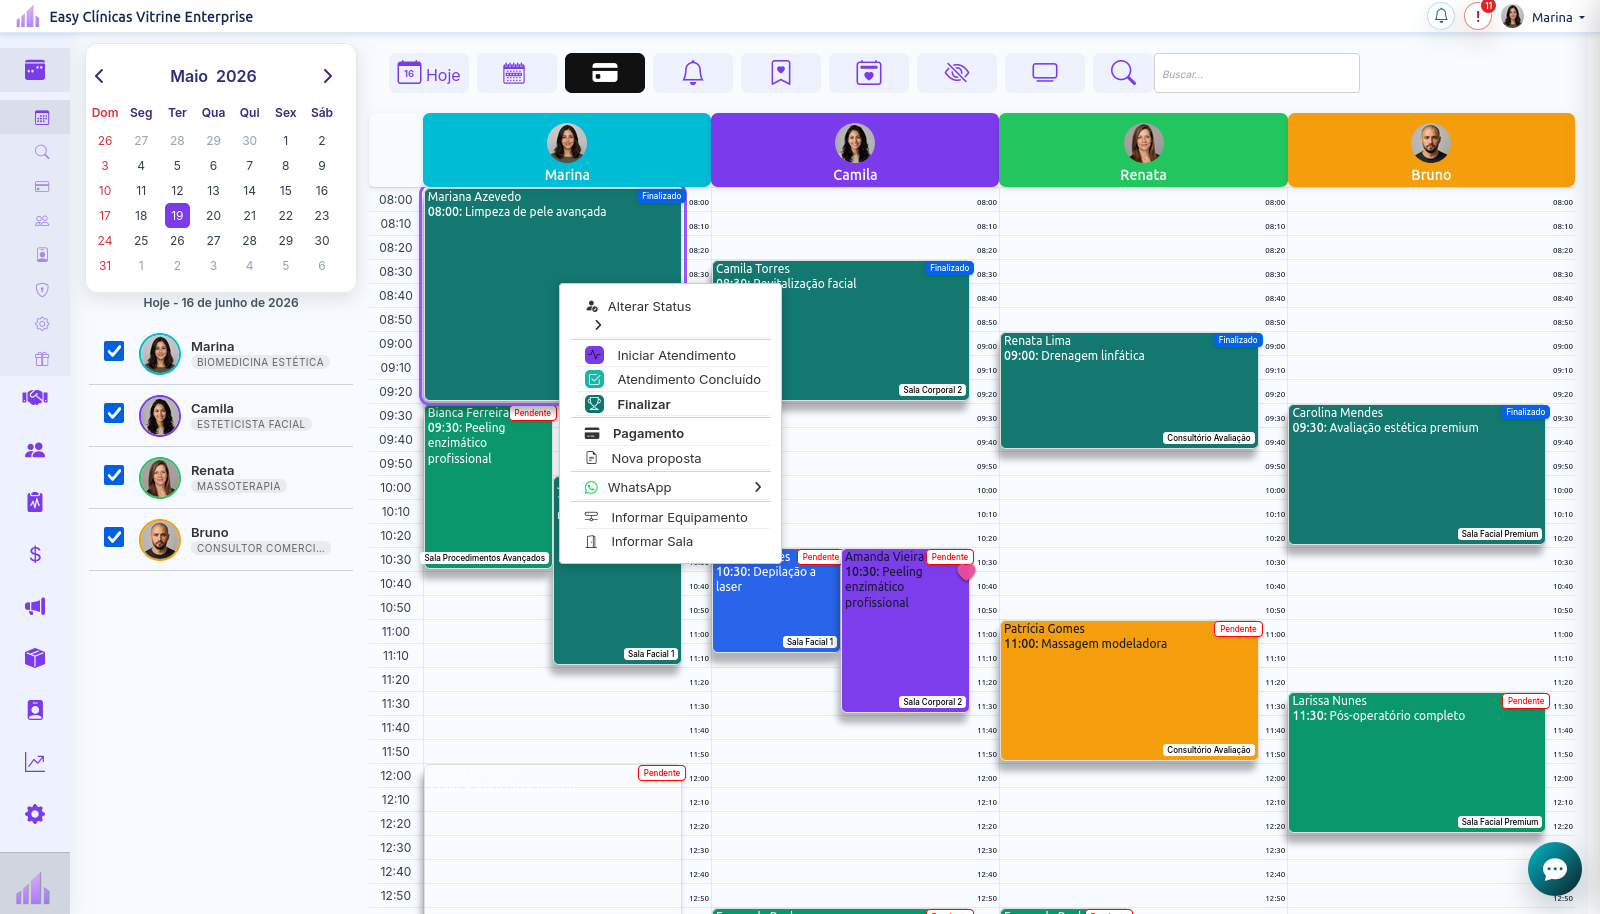The height and width of the screenshot is (914, 1600).
Task: Open Renata Lima drenagem linfática appointment
Action: point(1130,390)
